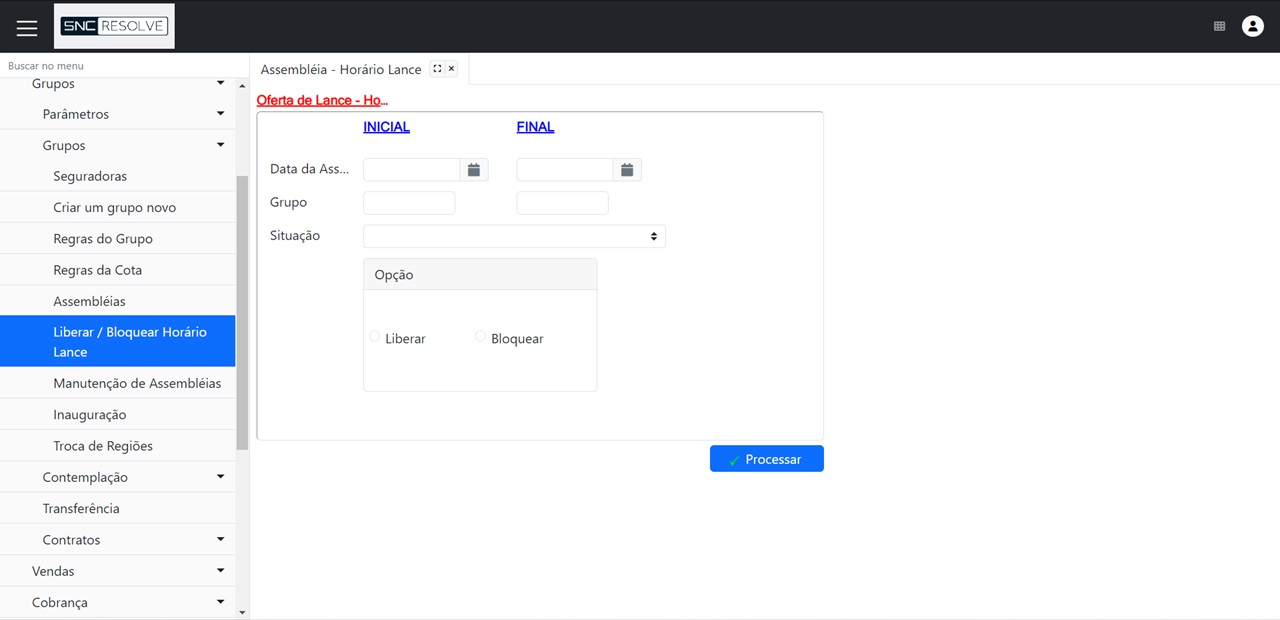Open Manutenção de Assembléias from sidebar
This screenshot has height=620, width=1280.
(137, 383)
